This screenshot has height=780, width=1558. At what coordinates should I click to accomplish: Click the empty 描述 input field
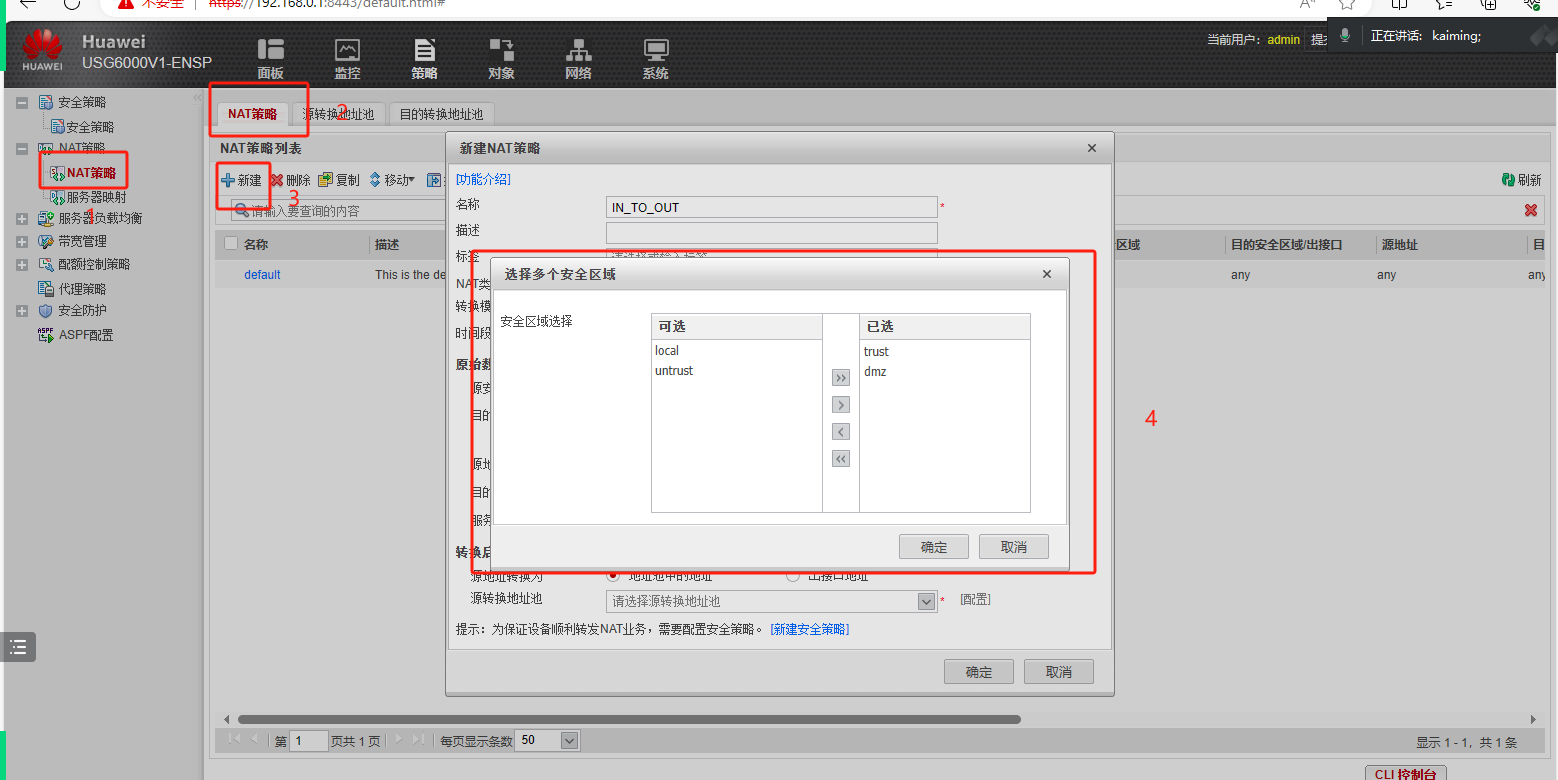[771, 233]
